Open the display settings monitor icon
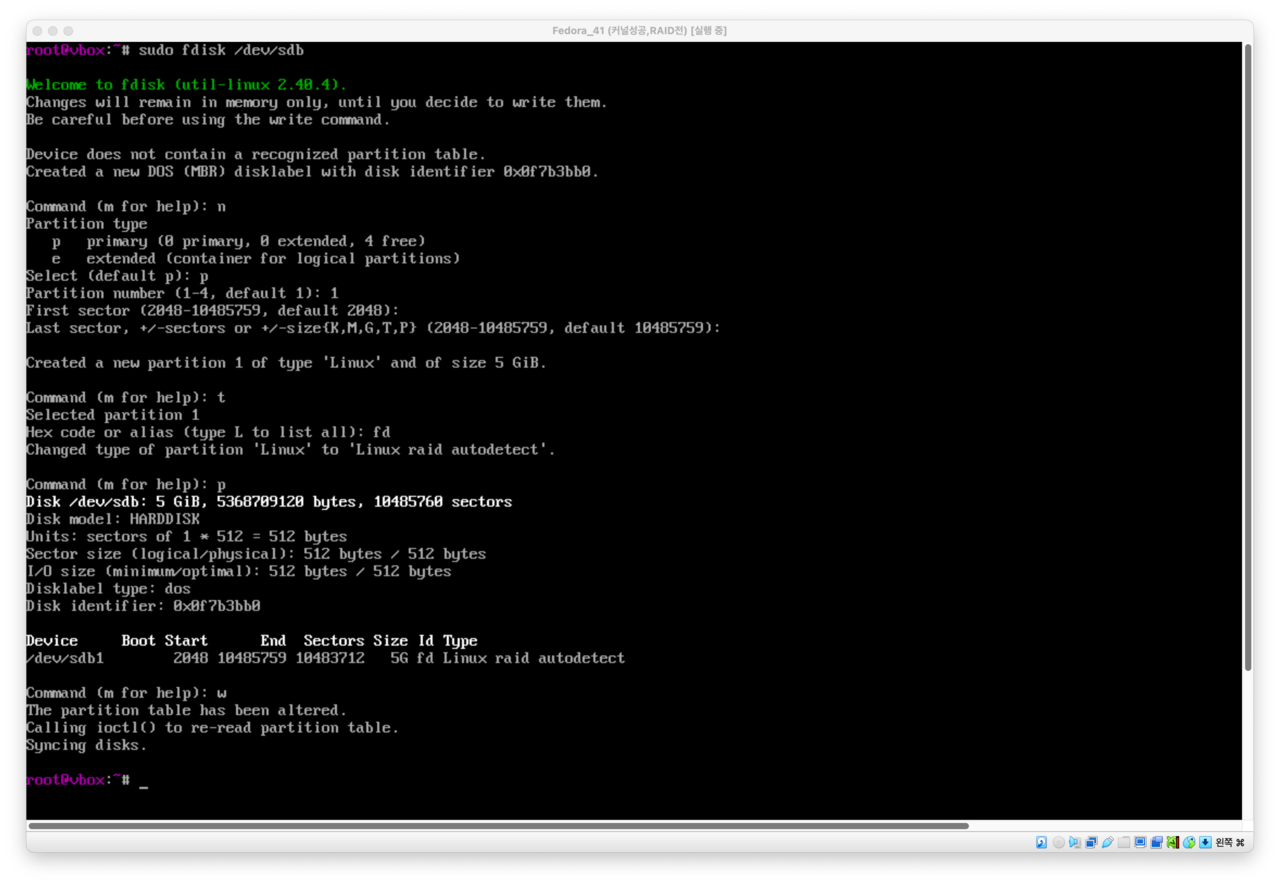Viewport: 1280px width, 885px height. pos(1140,842)
